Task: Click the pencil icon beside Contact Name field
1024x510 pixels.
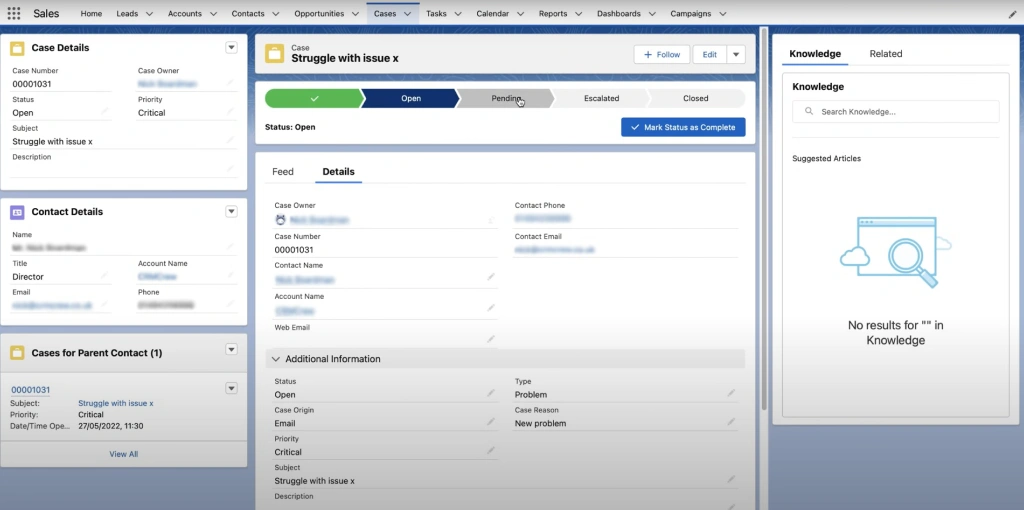Action: 490,276
